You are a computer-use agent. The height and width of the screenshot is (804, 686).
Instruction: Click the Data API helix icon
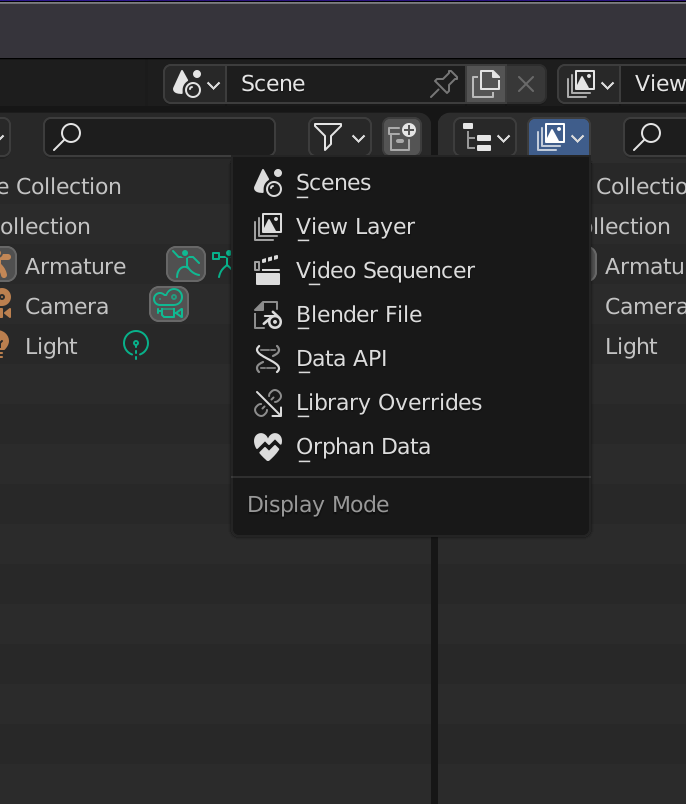pos(268,358)
